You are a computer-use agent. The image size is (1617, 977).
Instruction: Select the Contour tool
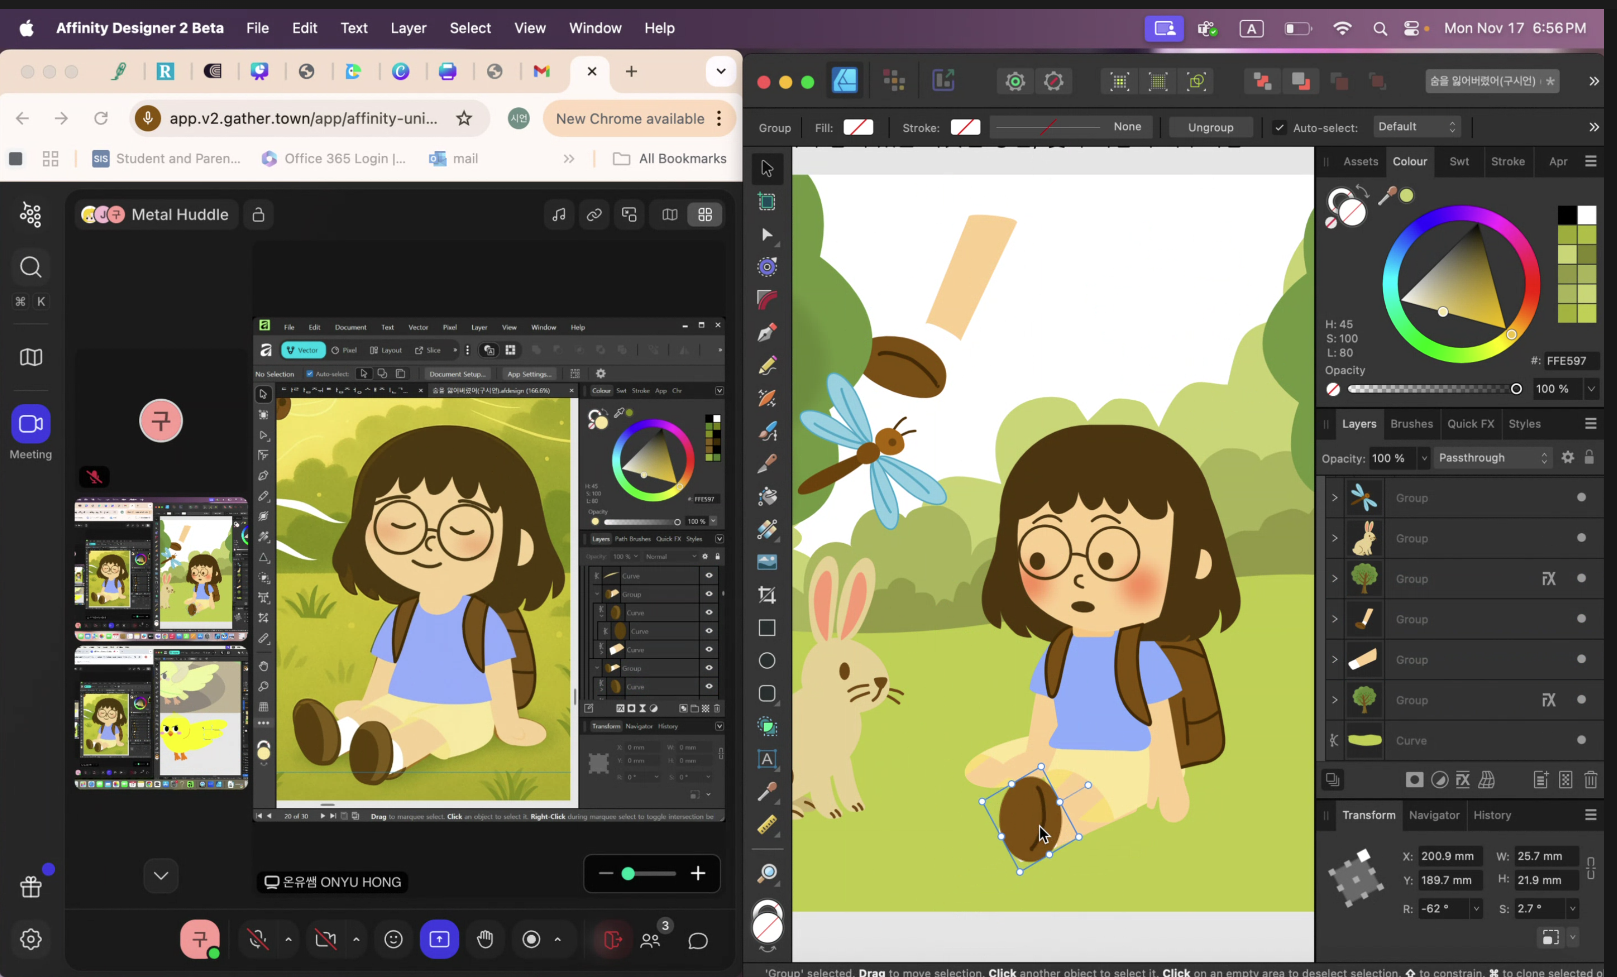767,267
